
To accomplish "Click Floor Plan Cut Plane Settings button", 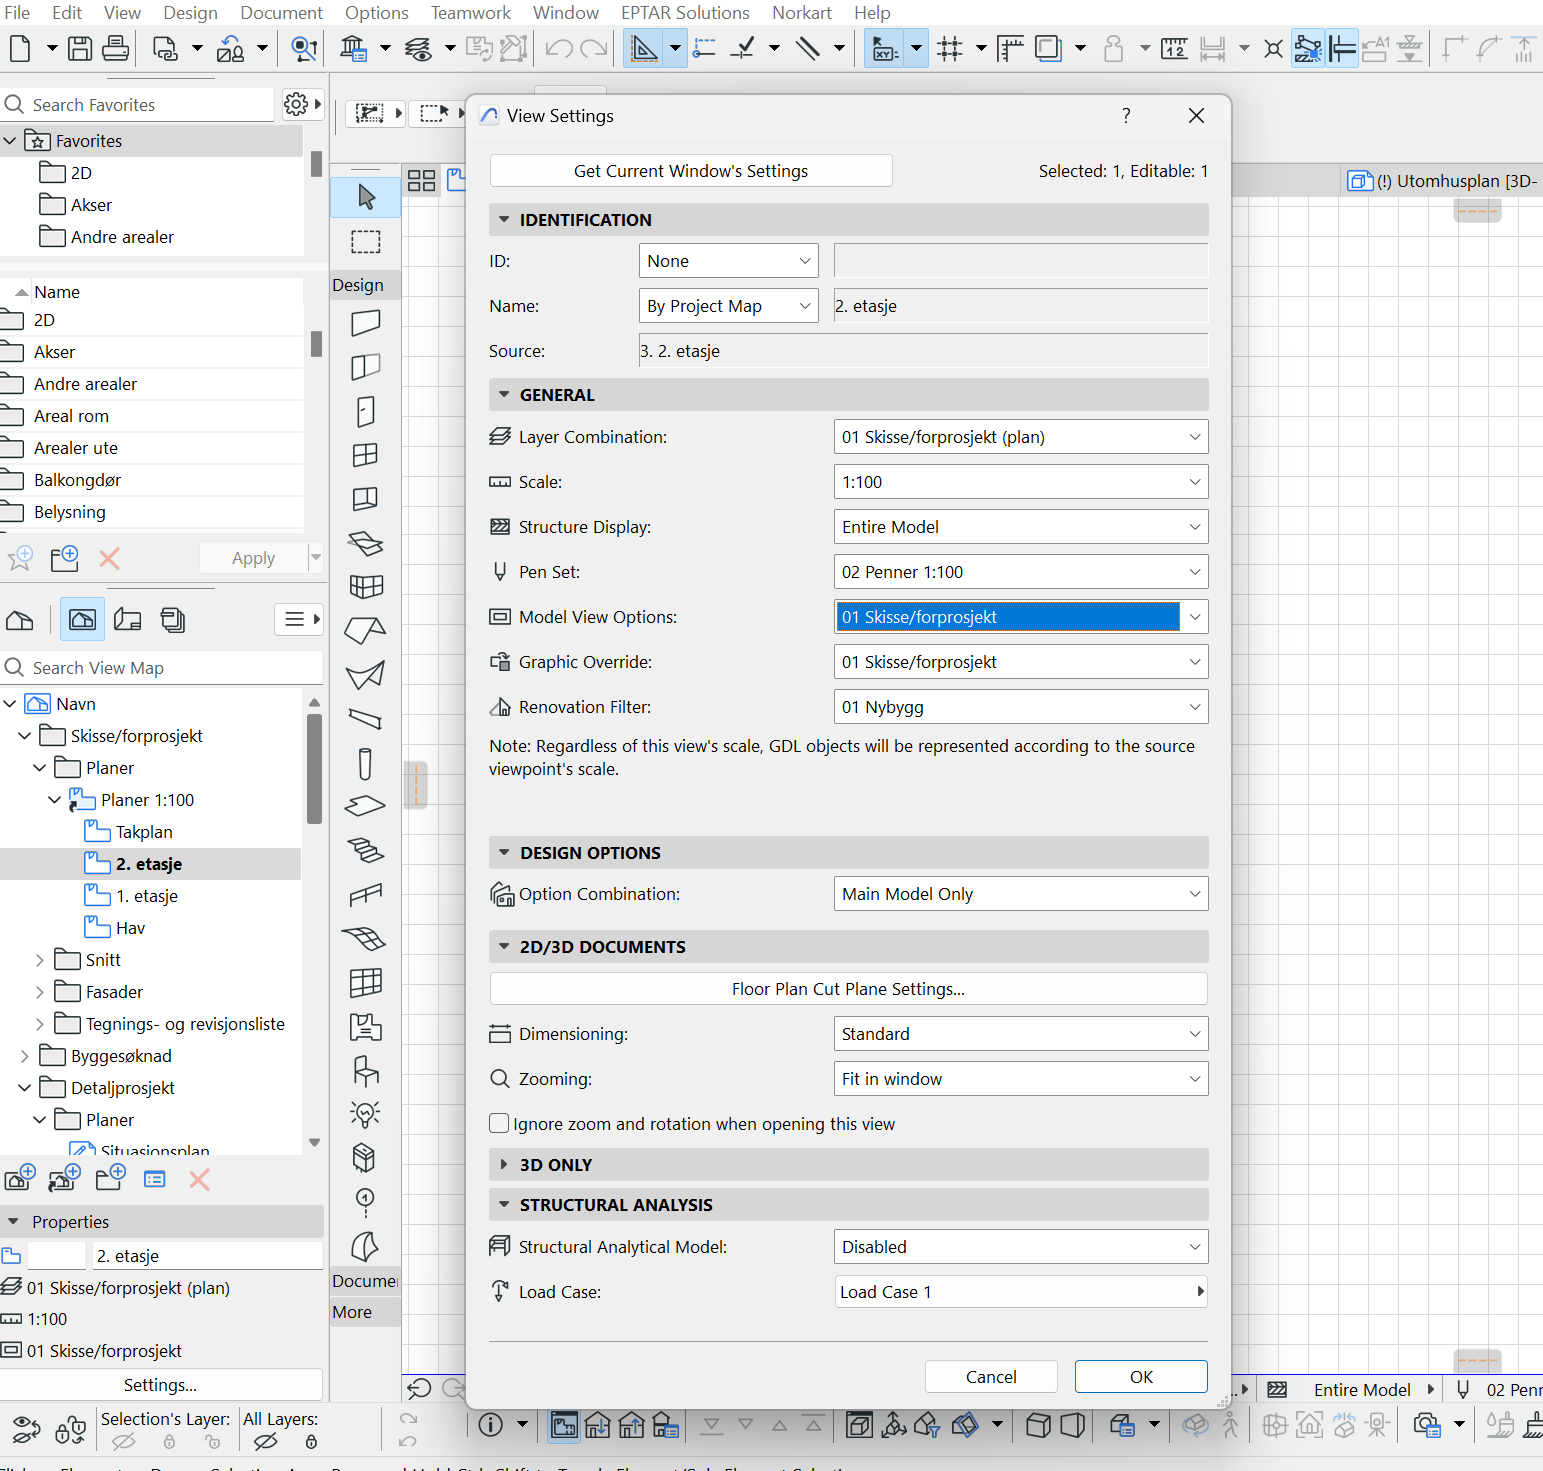I will click(x=848, y=989).
